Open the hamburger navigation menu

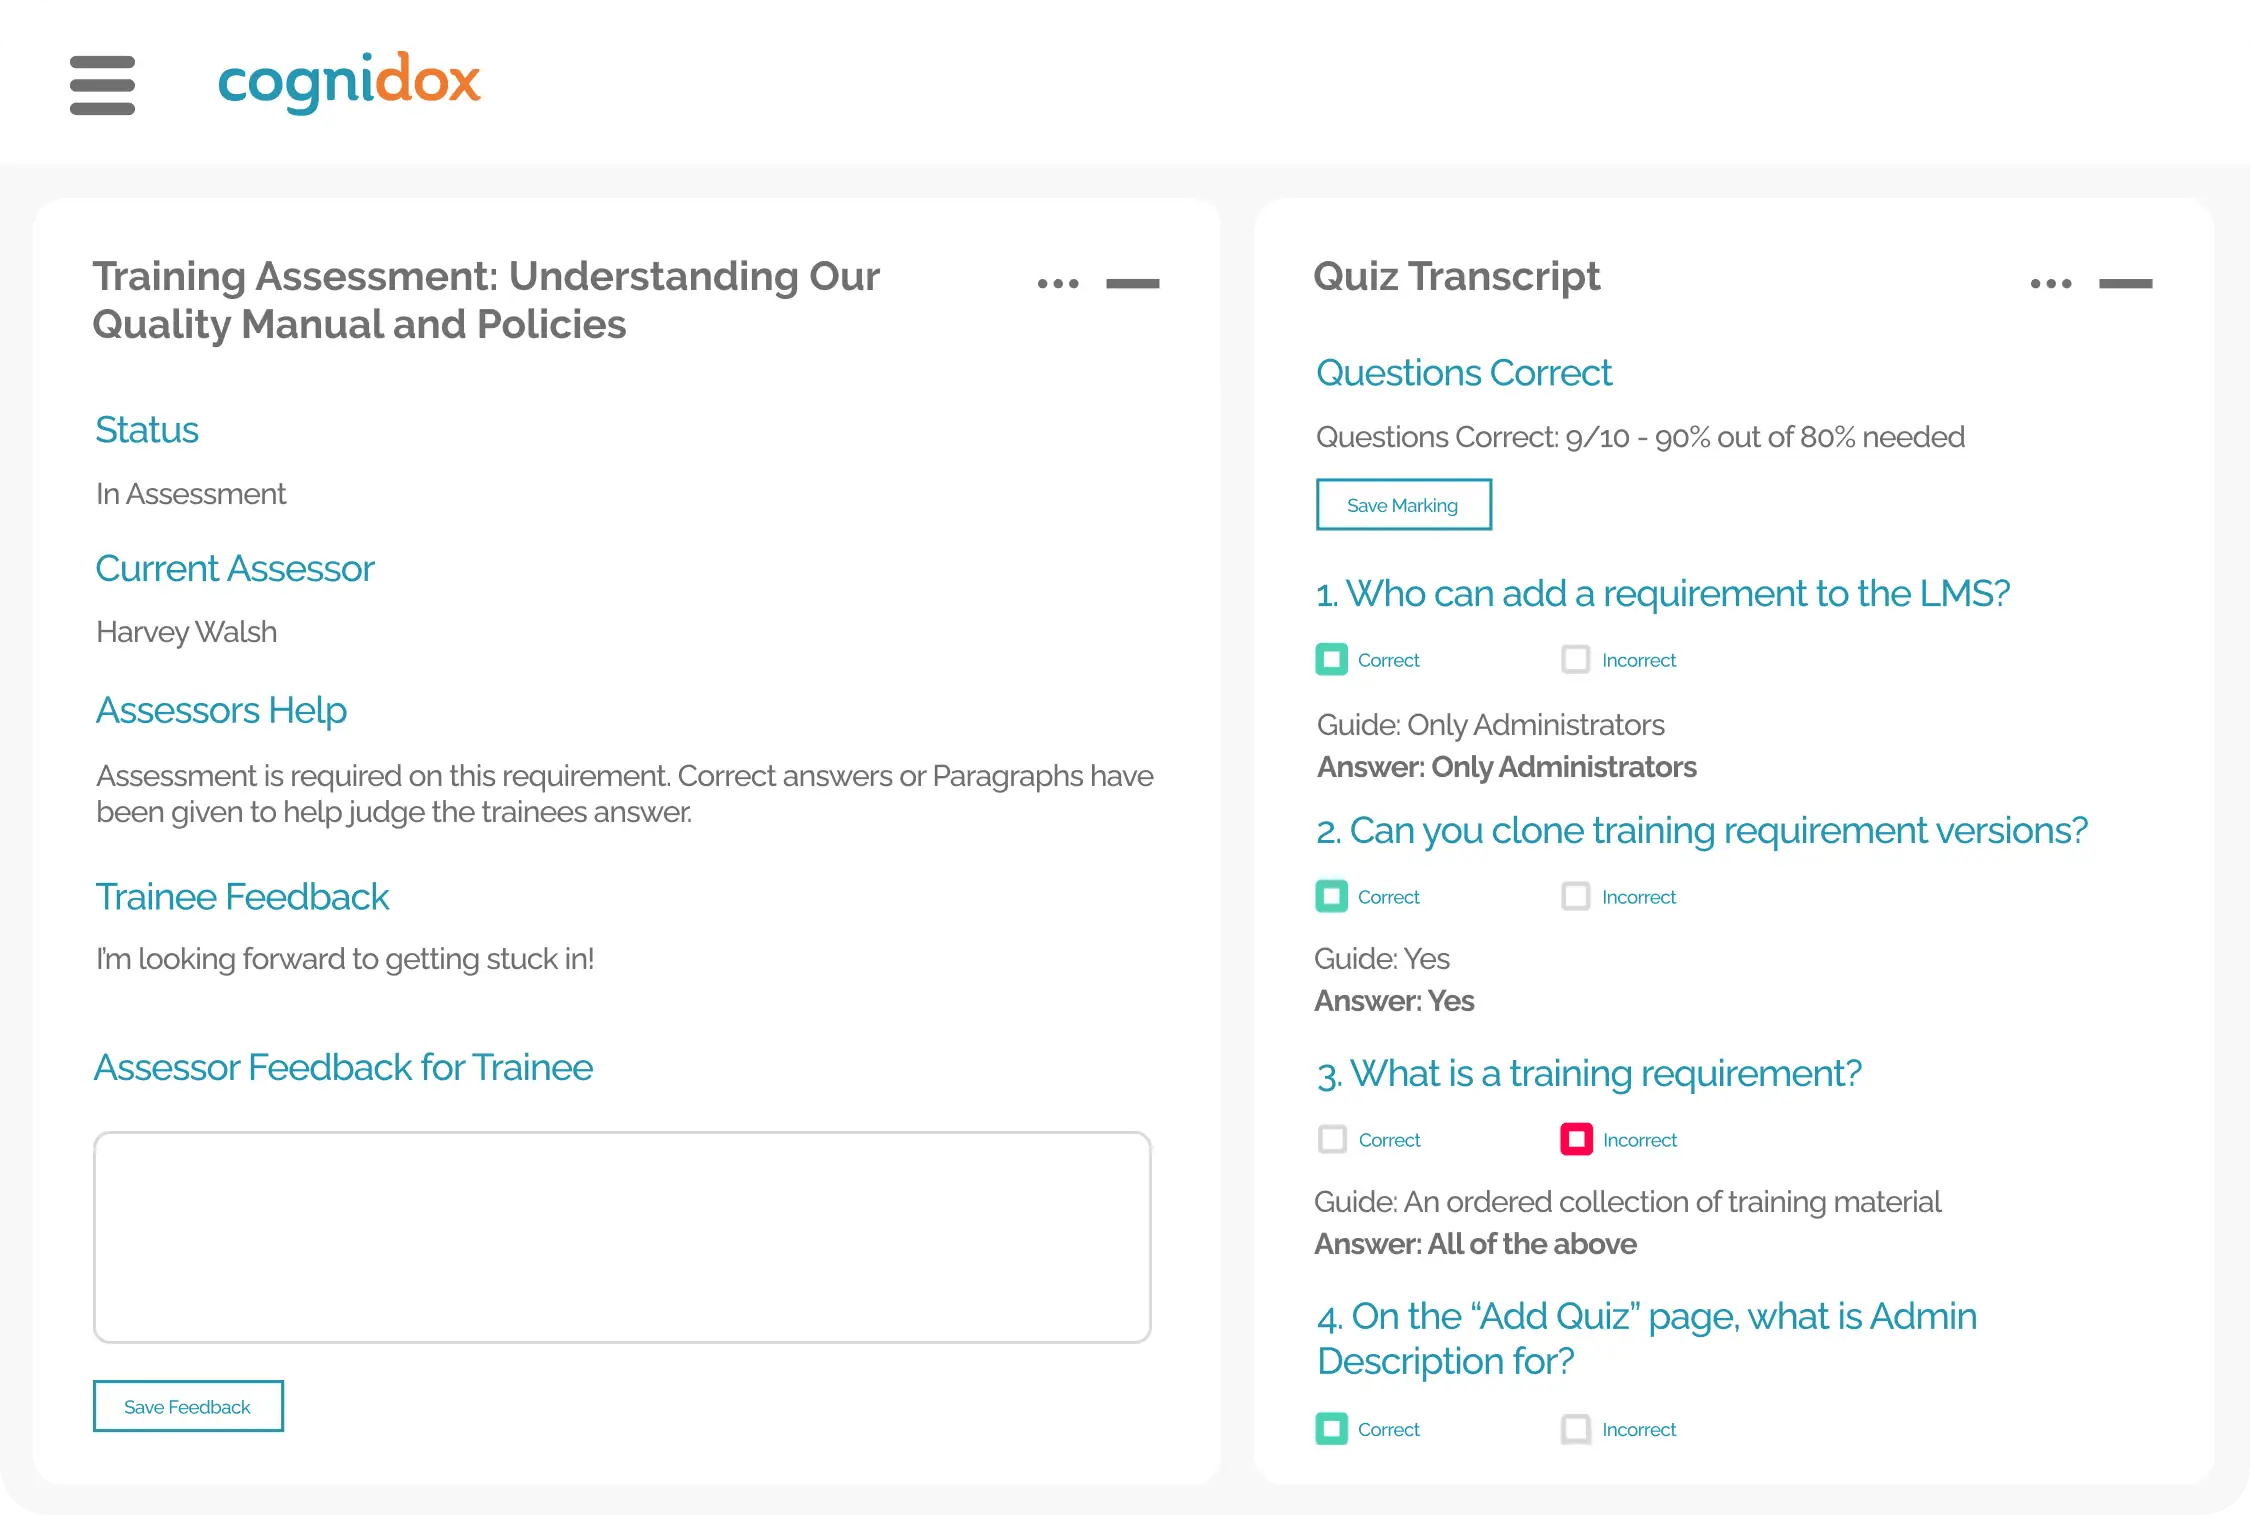click(102, 86)
